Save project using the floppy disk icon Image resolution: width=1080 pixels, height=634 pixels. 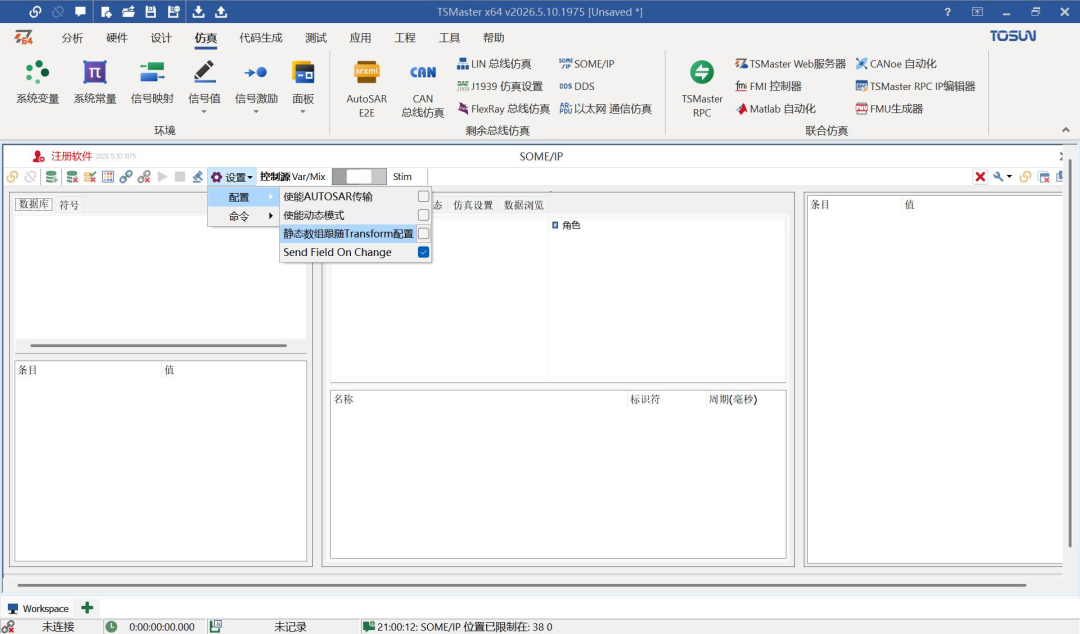pyautogui.click(x=150, y=12)
